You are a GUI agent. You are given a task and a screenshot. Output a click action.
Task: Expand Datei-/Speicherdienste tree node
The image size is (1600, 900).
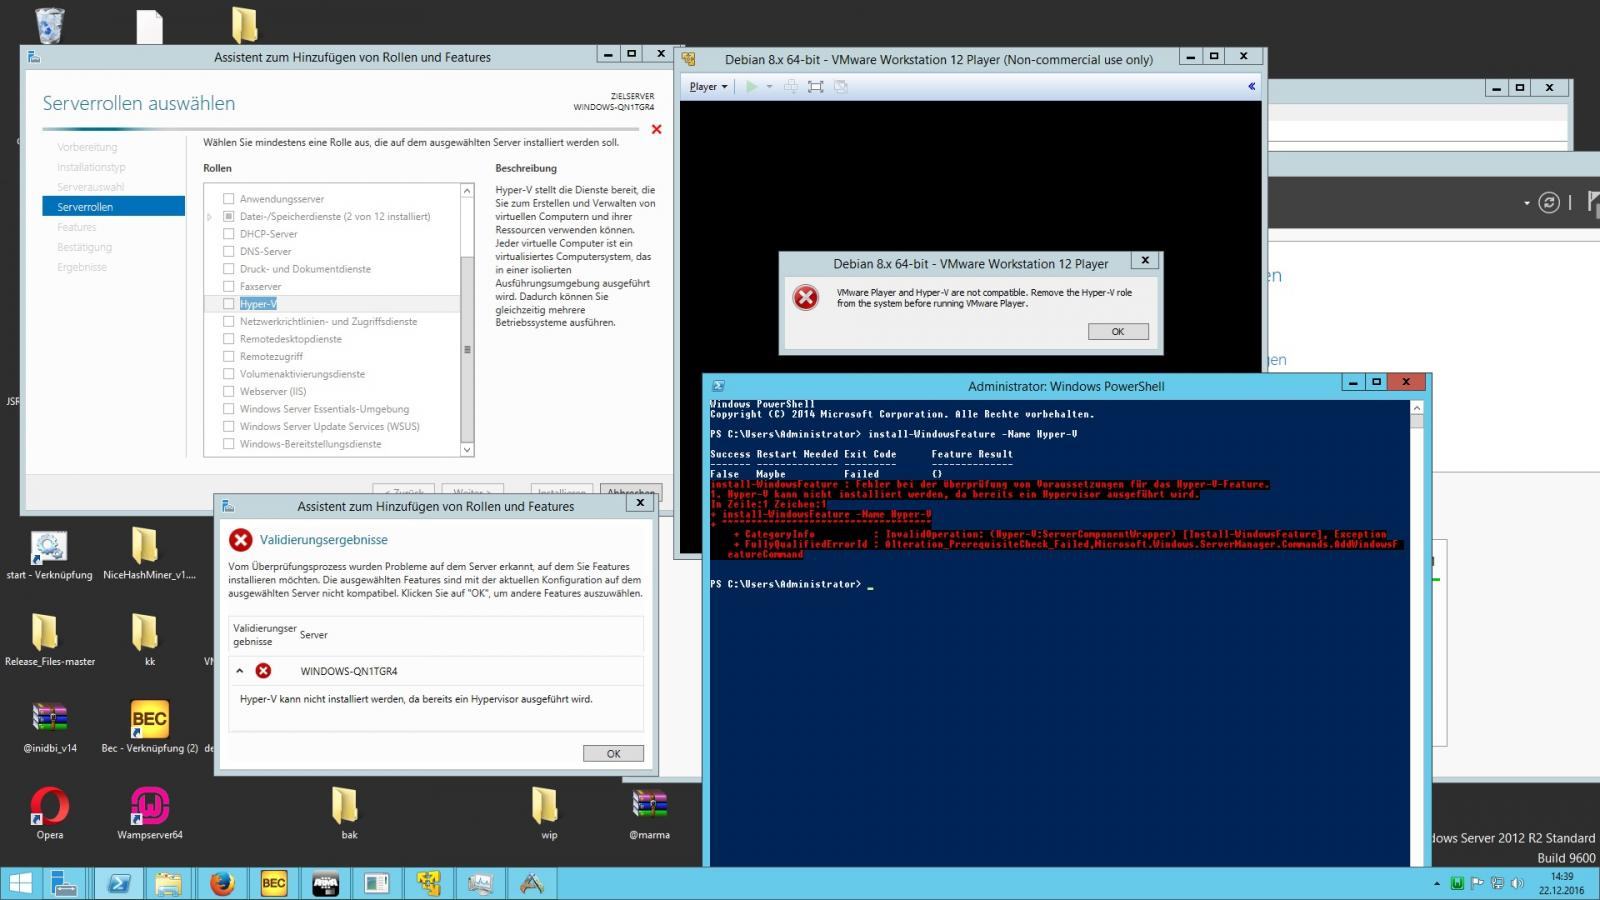[210, 217]
